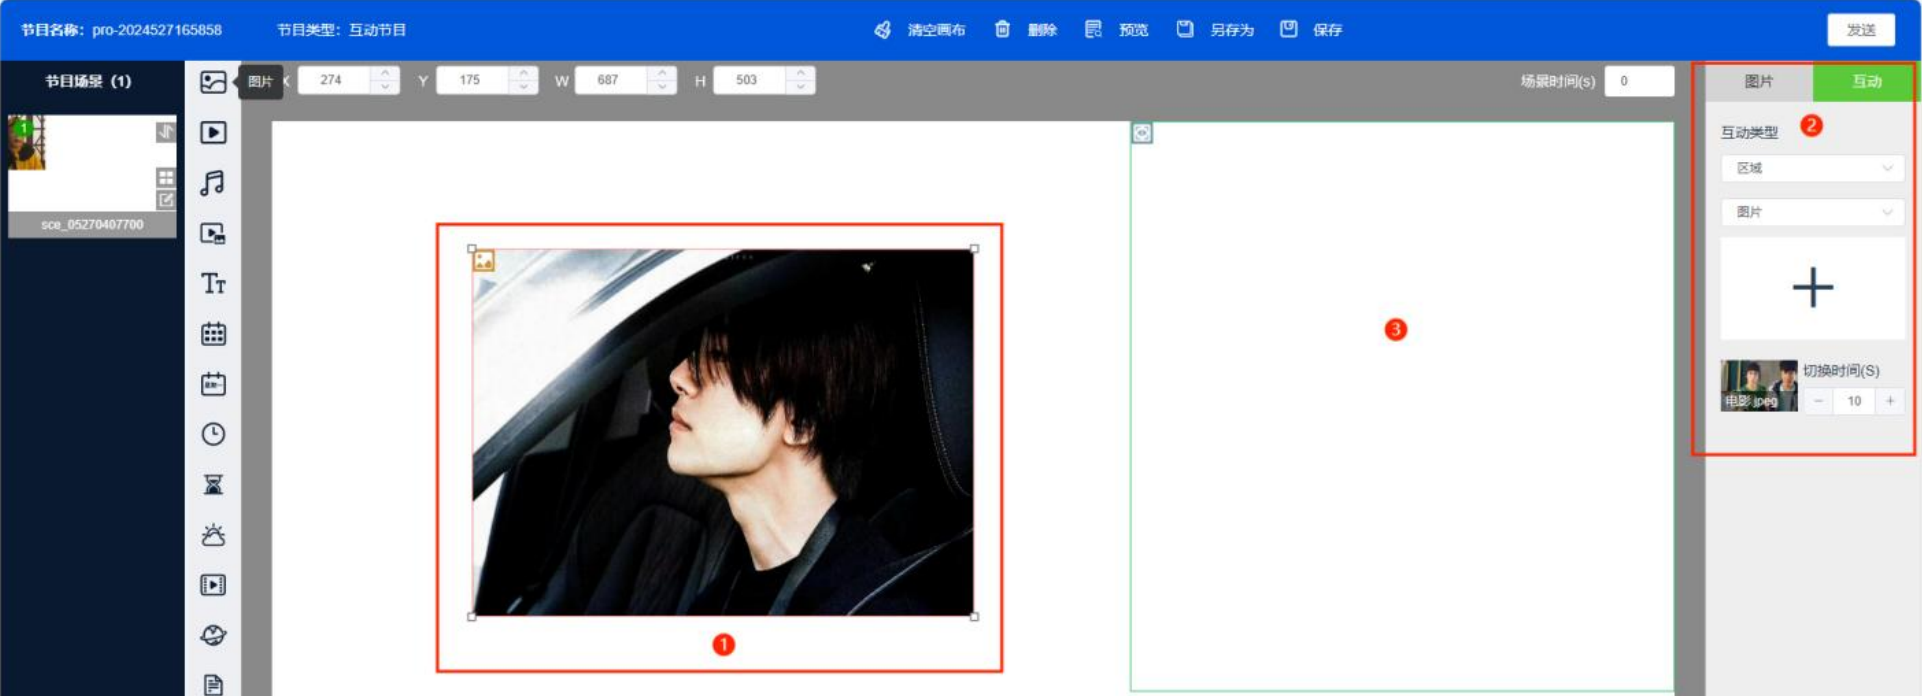Decrease switch time with minus button
This screenshot has width=1922, height=696.
pyautogui.click(x=1818, y=401)
